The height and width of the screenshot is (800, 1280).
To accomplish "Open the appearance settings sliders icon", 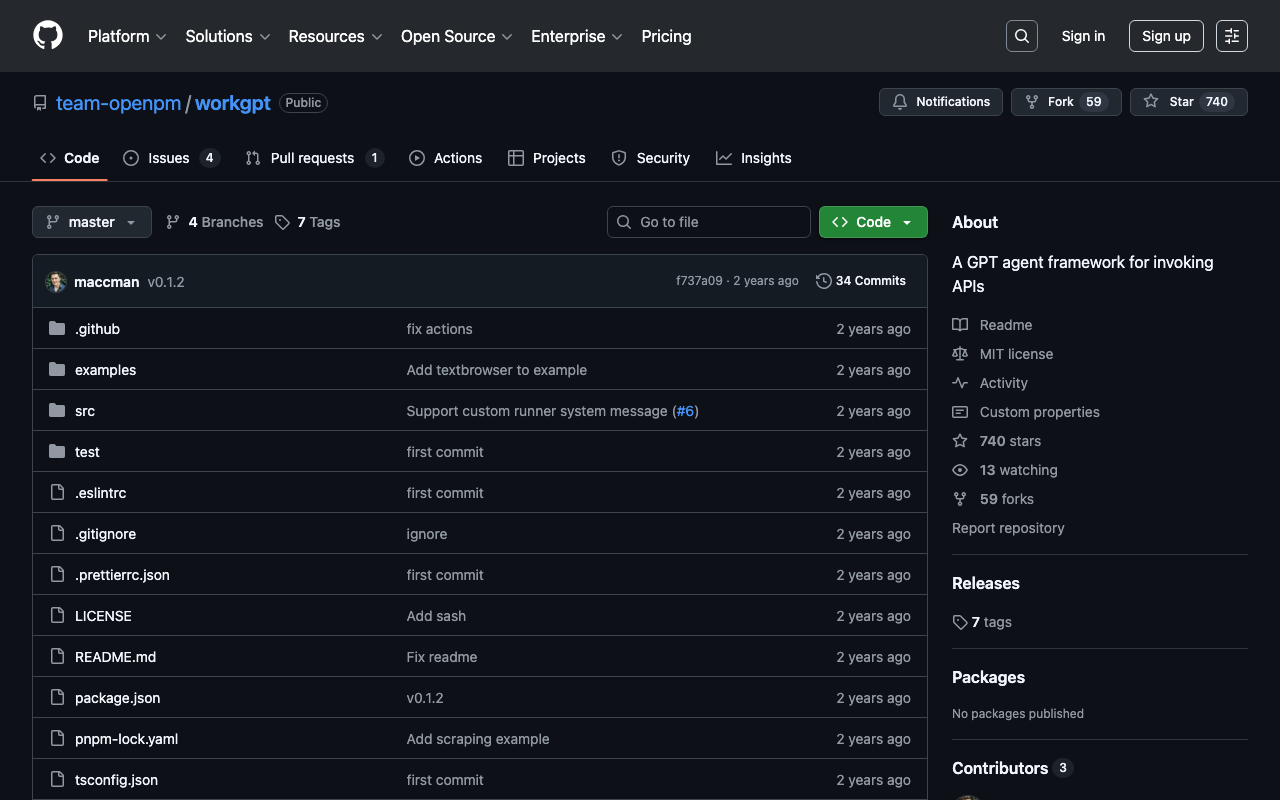I will point(1231,36).
